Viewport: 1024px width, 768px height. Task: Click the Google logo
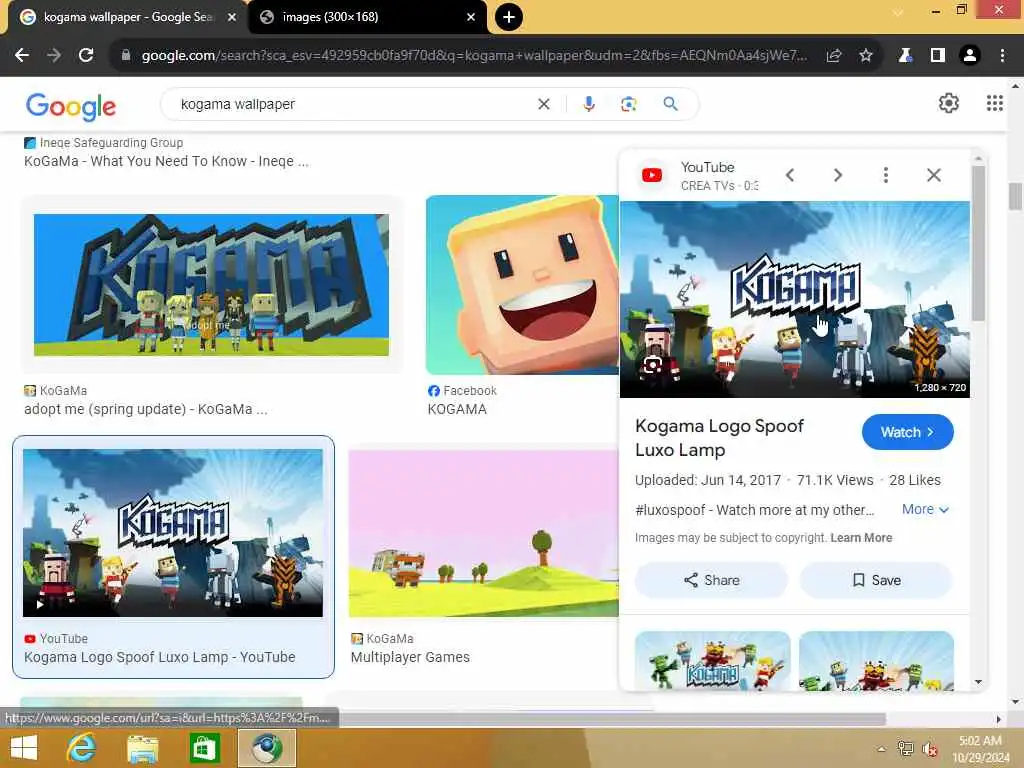(x=71, y=106)
